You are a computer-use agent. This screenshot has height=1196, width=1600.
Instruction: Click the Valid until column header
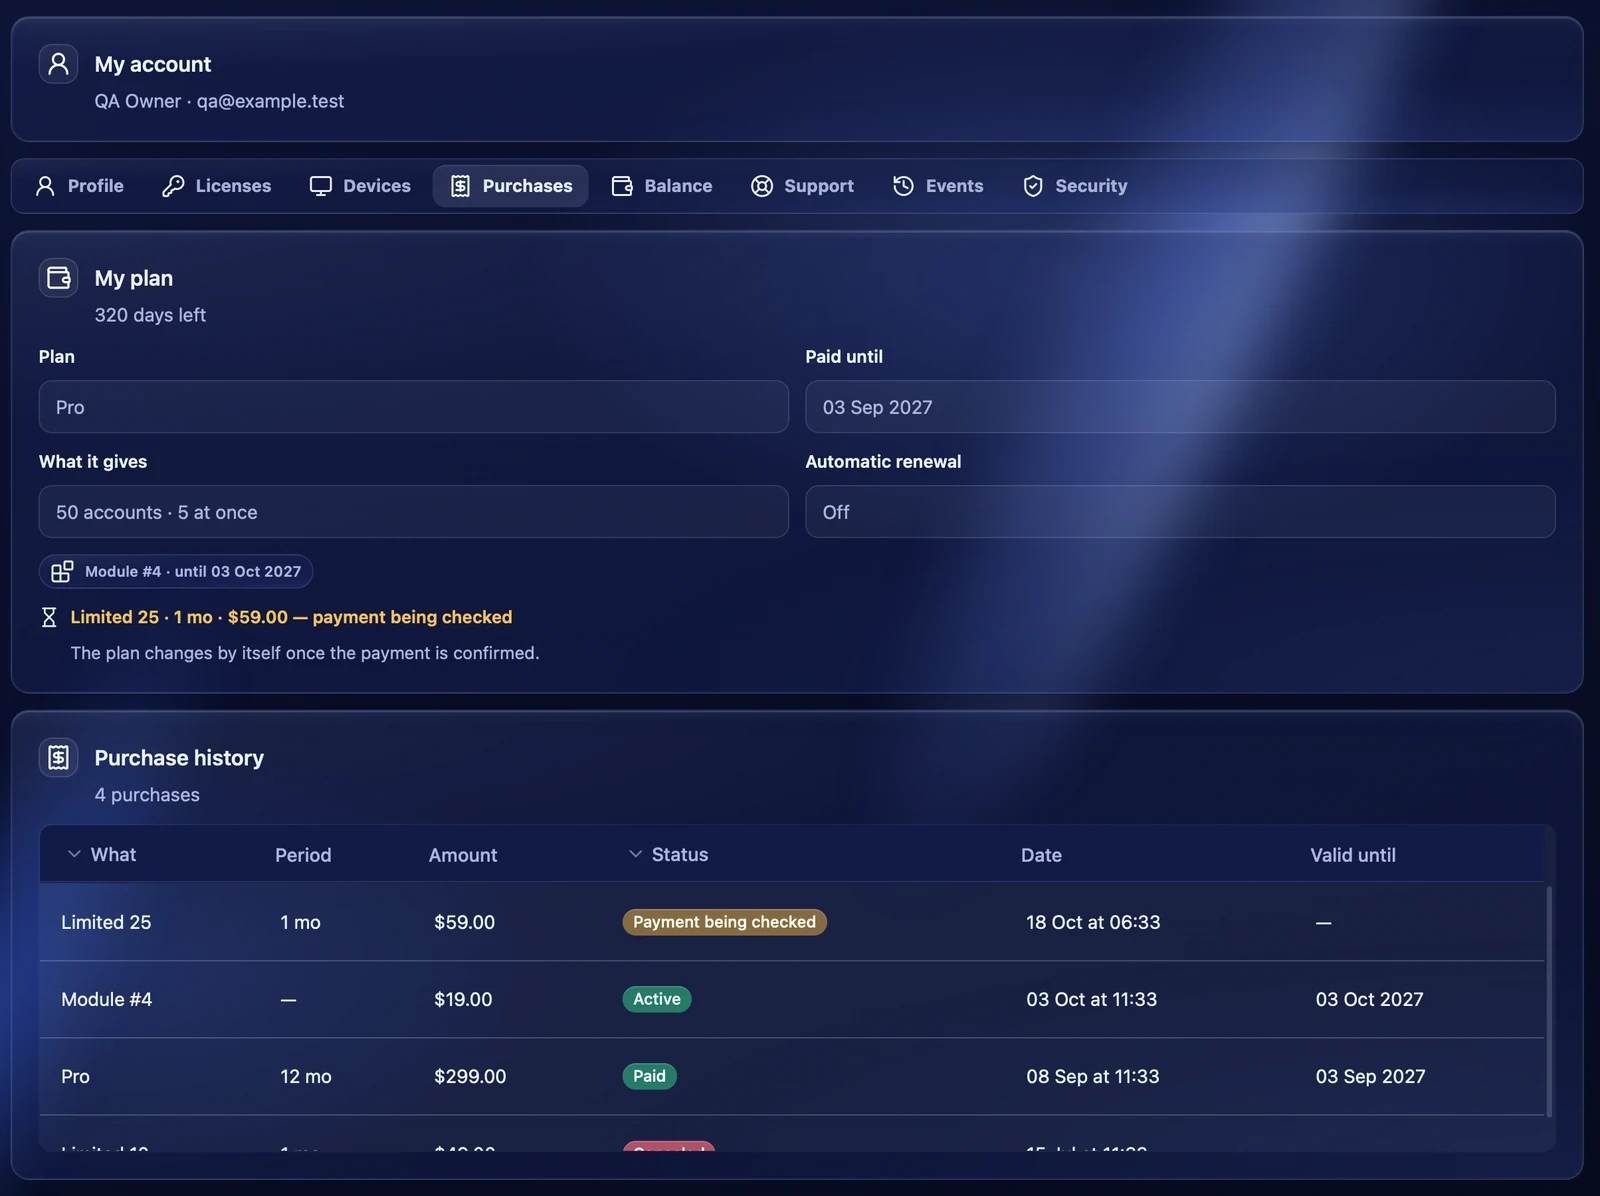tap(1353, 855)
